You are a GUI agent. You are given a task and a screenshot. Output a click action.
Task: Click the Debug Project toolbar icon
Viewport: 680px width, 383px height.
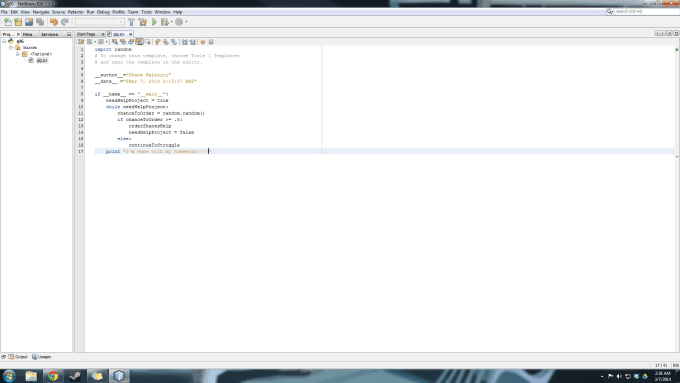[164, 22]
